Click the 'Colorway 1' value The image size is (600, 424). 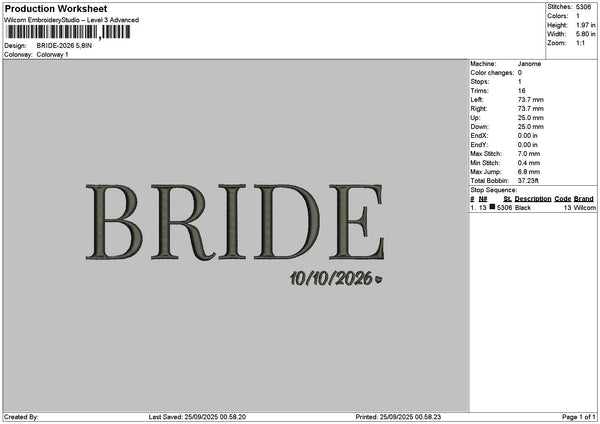tap(52, 55)
